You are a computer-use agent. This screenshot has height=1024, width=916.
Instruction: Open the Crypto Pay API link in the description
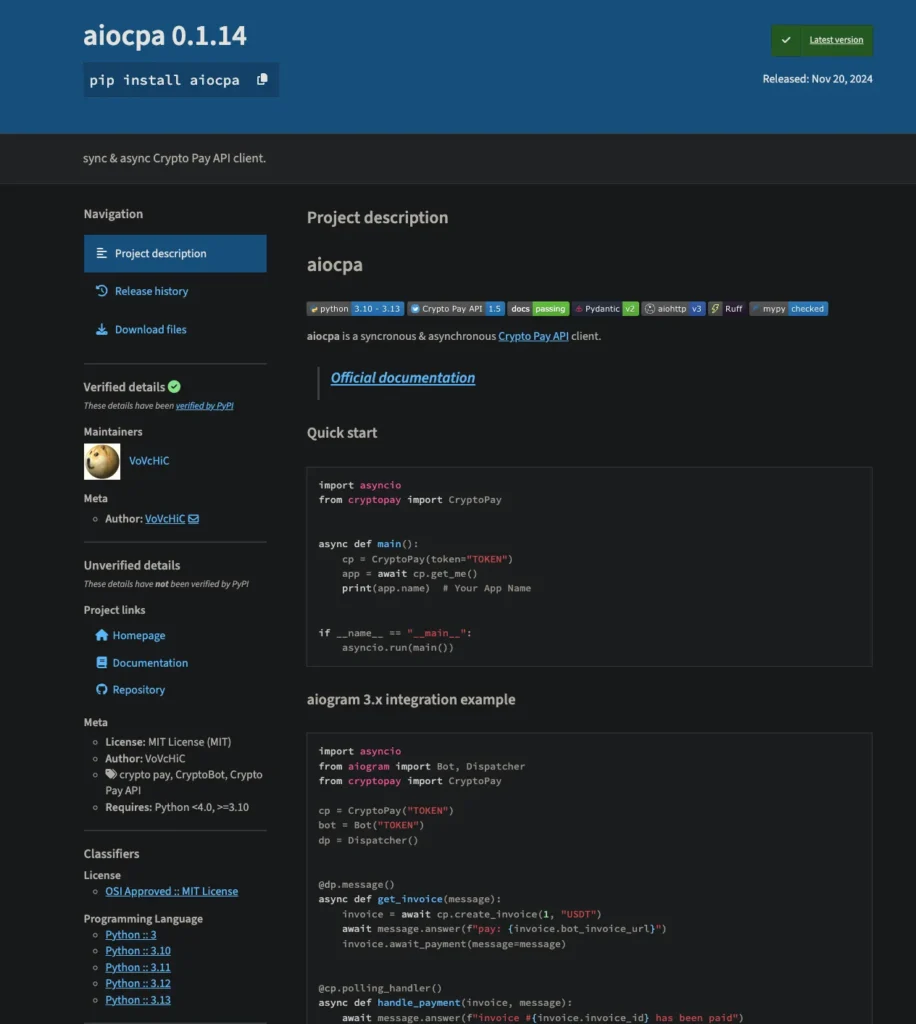coord(533,336)
